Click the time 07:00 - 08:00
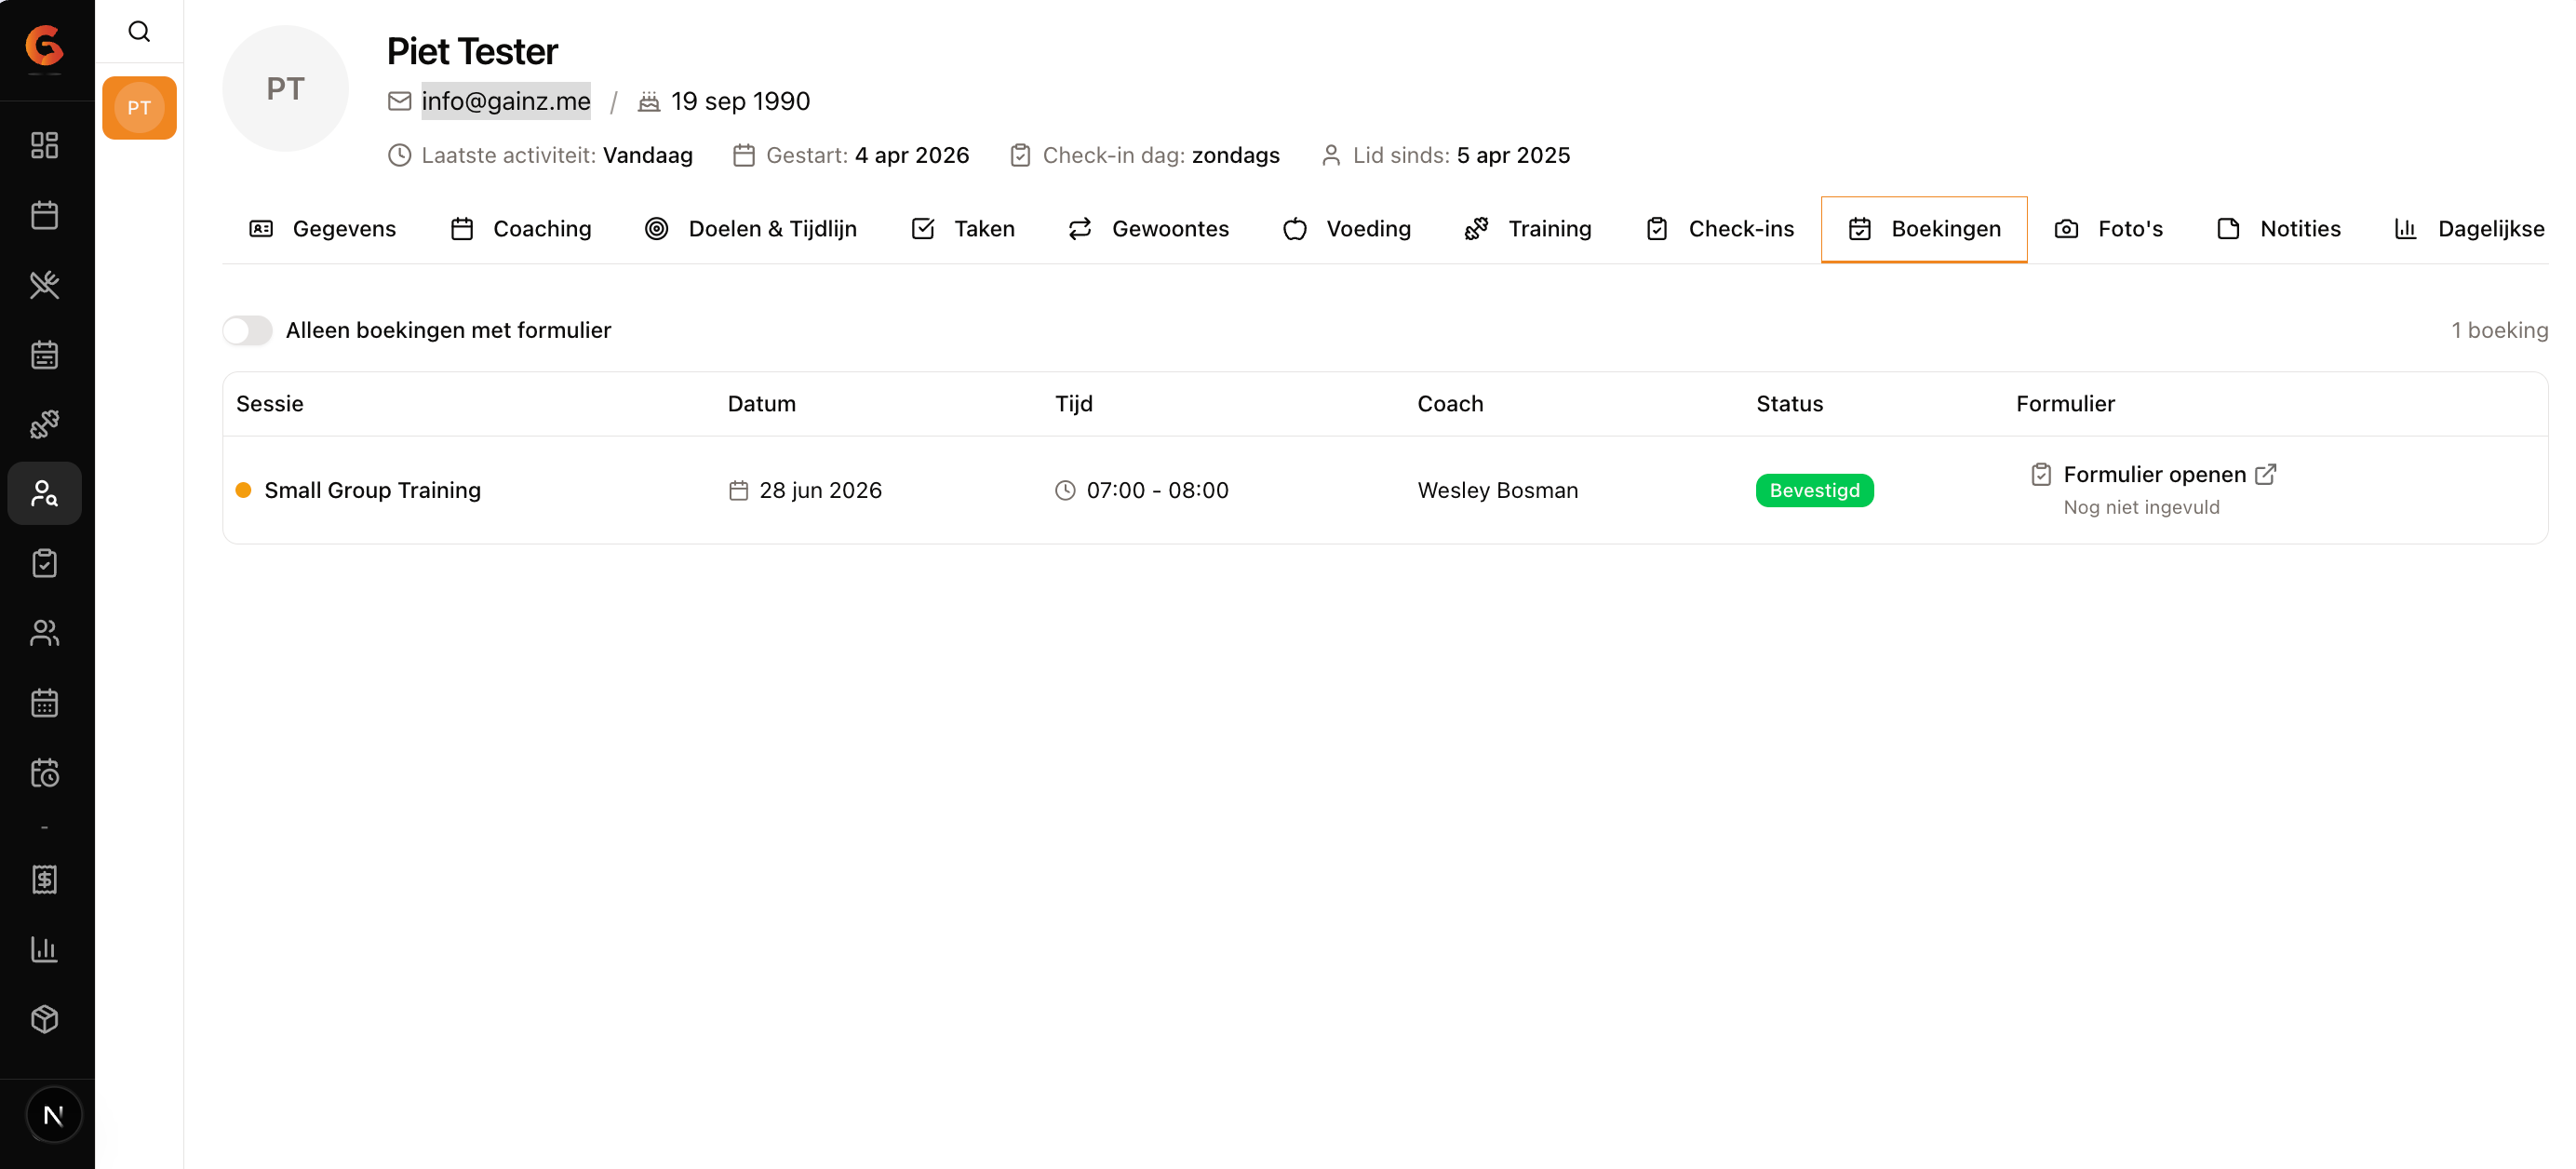 pos(1157,490)
